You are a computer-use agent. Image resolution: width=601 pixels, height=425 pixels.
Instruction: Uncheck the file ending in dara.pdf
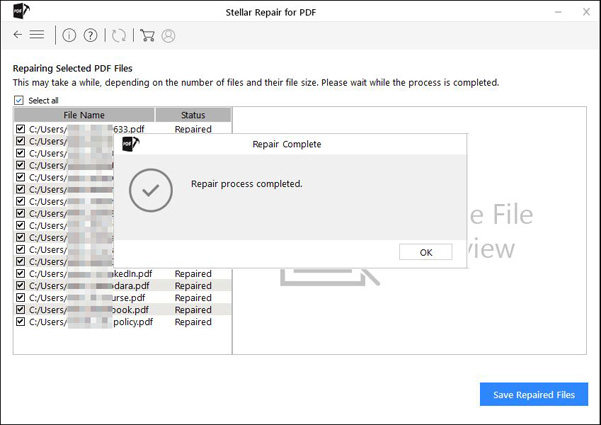(20, 286)
